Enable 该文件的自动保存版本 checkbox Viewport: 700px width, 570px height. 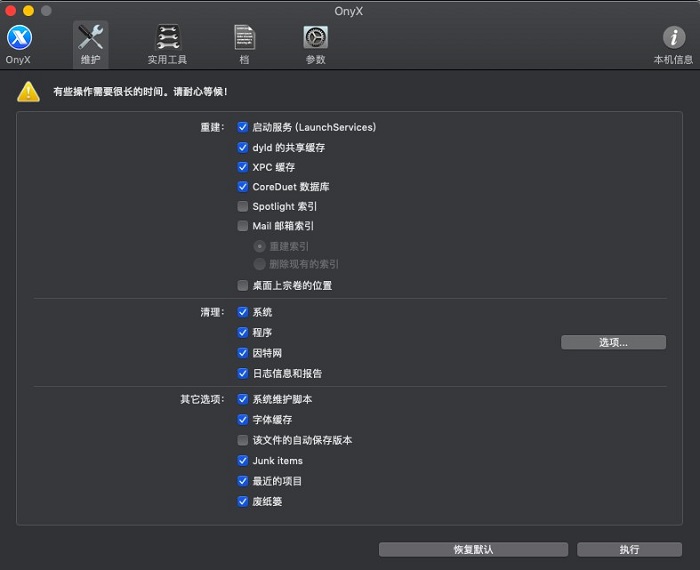point(242,440)
